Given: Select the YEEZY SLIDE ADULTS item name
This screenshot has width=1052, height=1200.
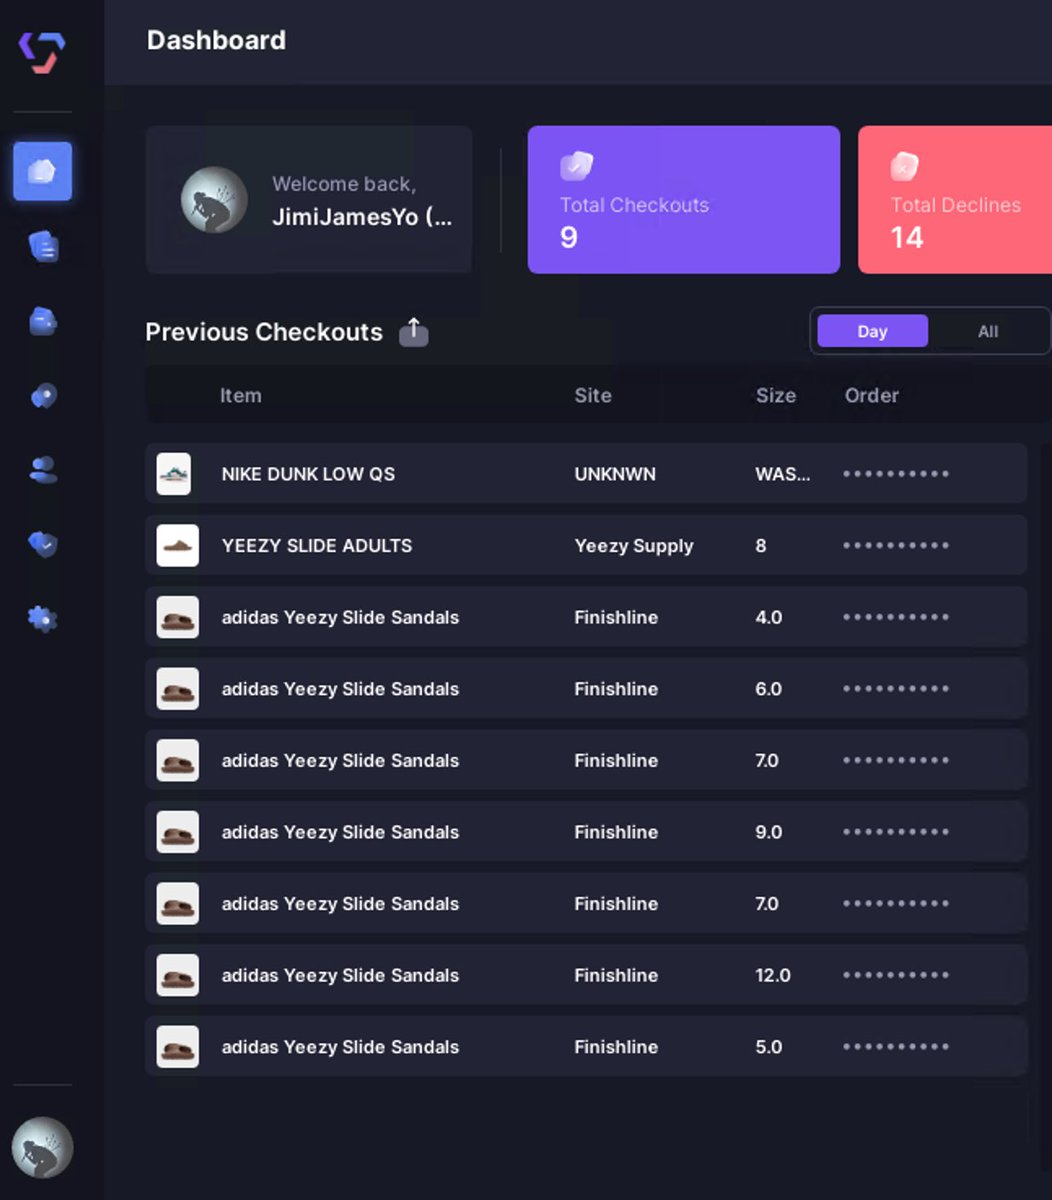Looking at the screenshot, I should tap(317, 546).
